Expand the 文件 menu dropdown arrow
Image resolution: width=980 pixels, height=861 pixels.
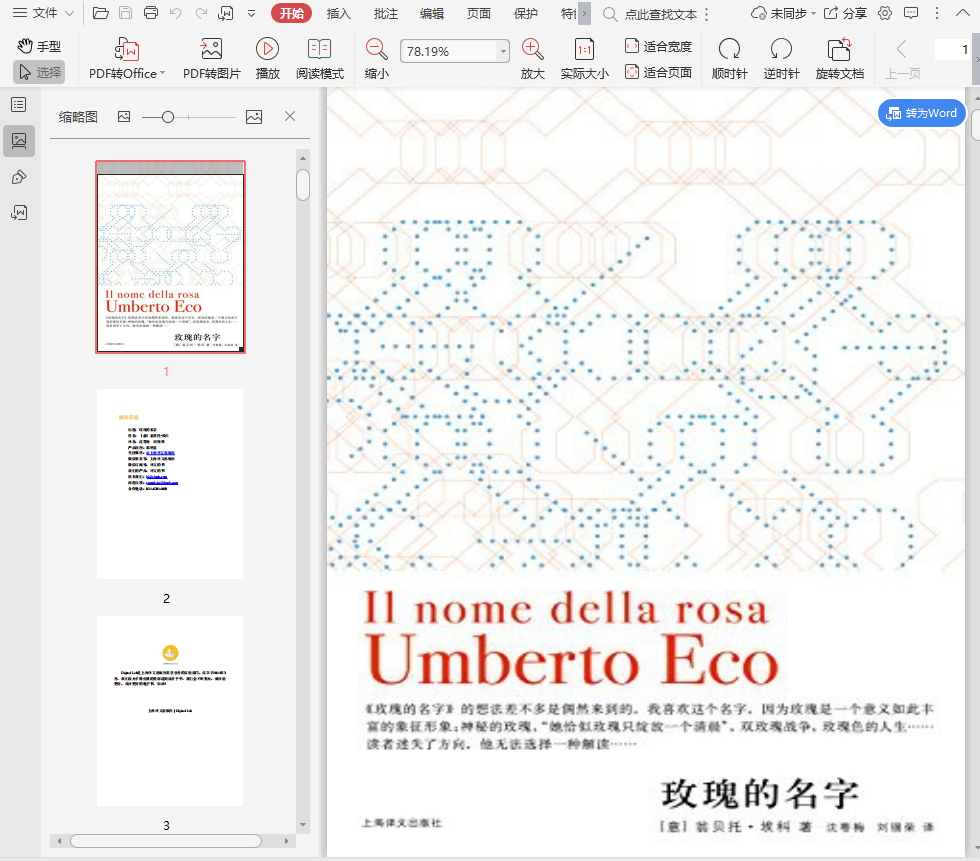69,13
